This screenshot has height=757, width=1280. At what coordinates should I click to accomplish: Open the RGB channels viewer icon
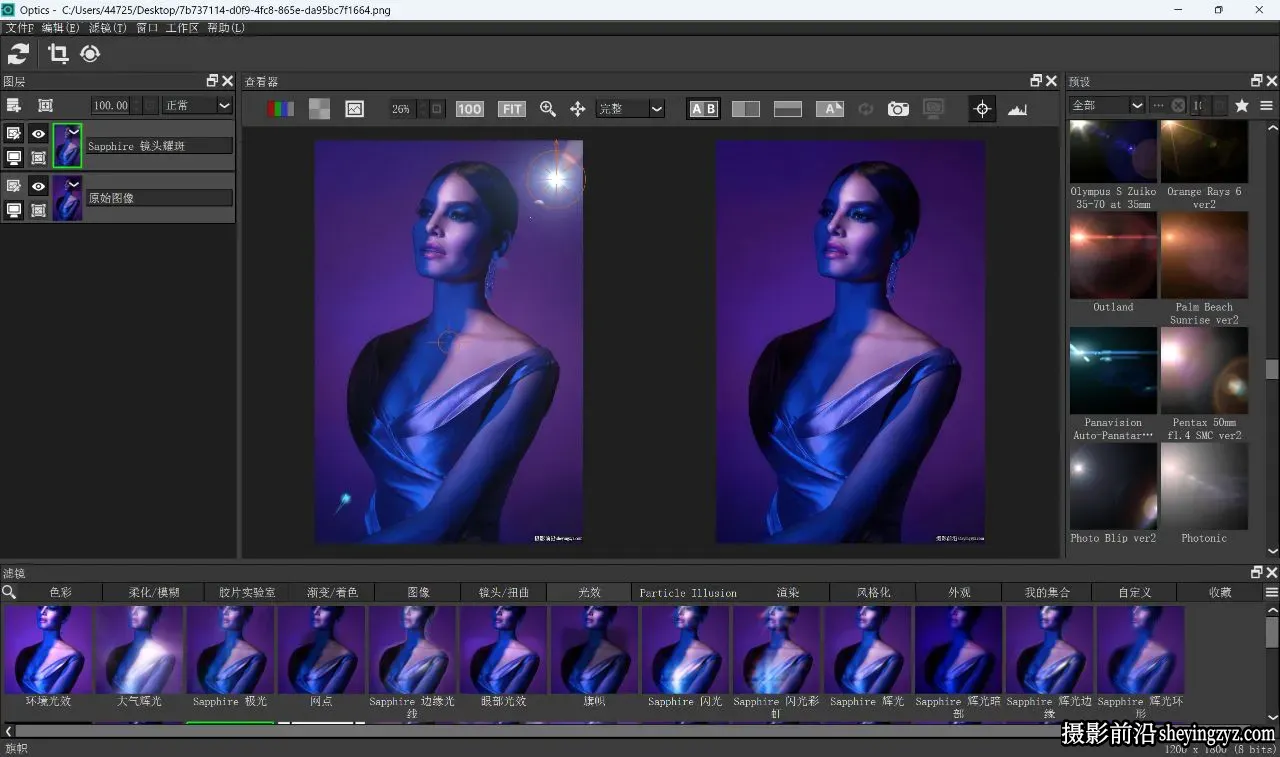(281, 109)
